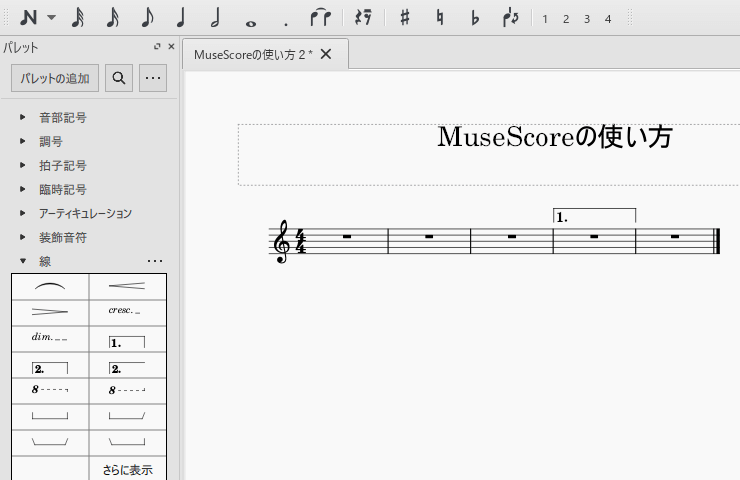
Task: Toggle the tie between notes
Action: [x=320, y=17]
